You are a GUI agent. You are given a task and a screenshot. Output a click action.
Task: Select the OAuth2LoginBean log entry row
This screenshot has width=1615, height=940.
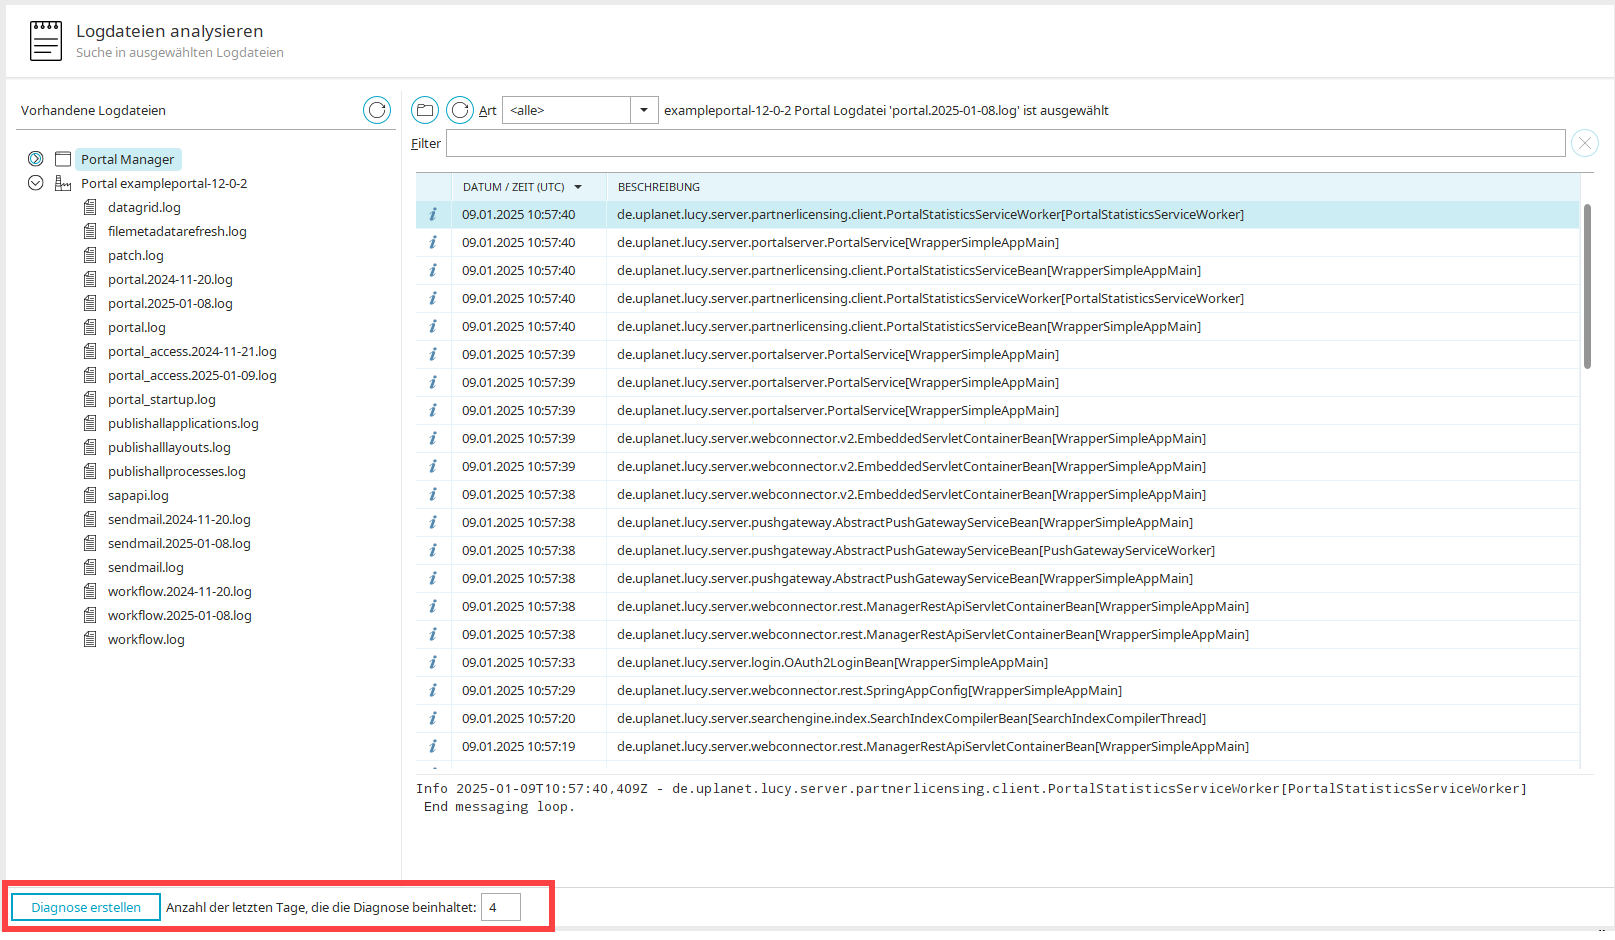(x=832, y=662)
